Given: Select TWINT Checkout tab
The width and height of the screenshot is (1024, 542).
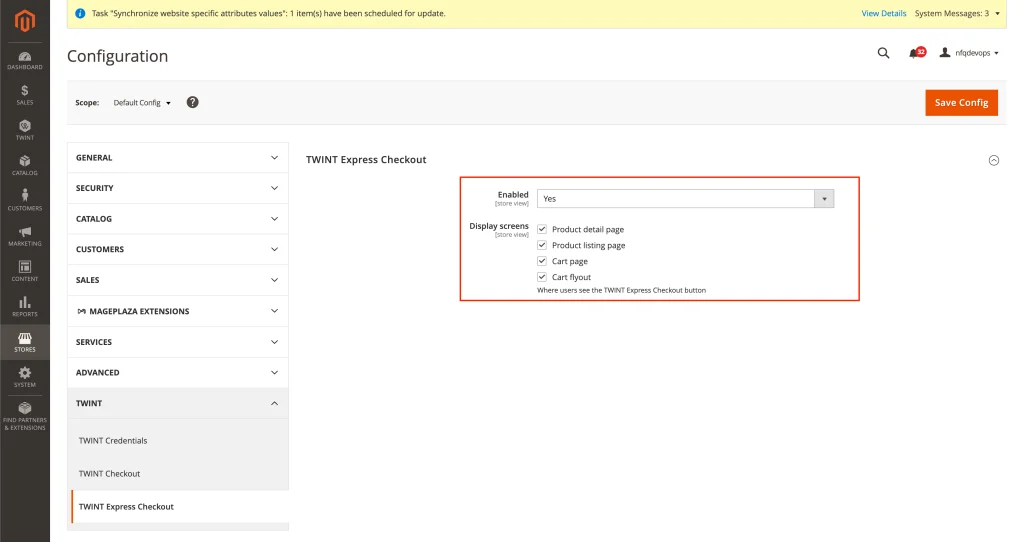Looking at the screenshot, I should pyautogui.click(x=109, y=473).
